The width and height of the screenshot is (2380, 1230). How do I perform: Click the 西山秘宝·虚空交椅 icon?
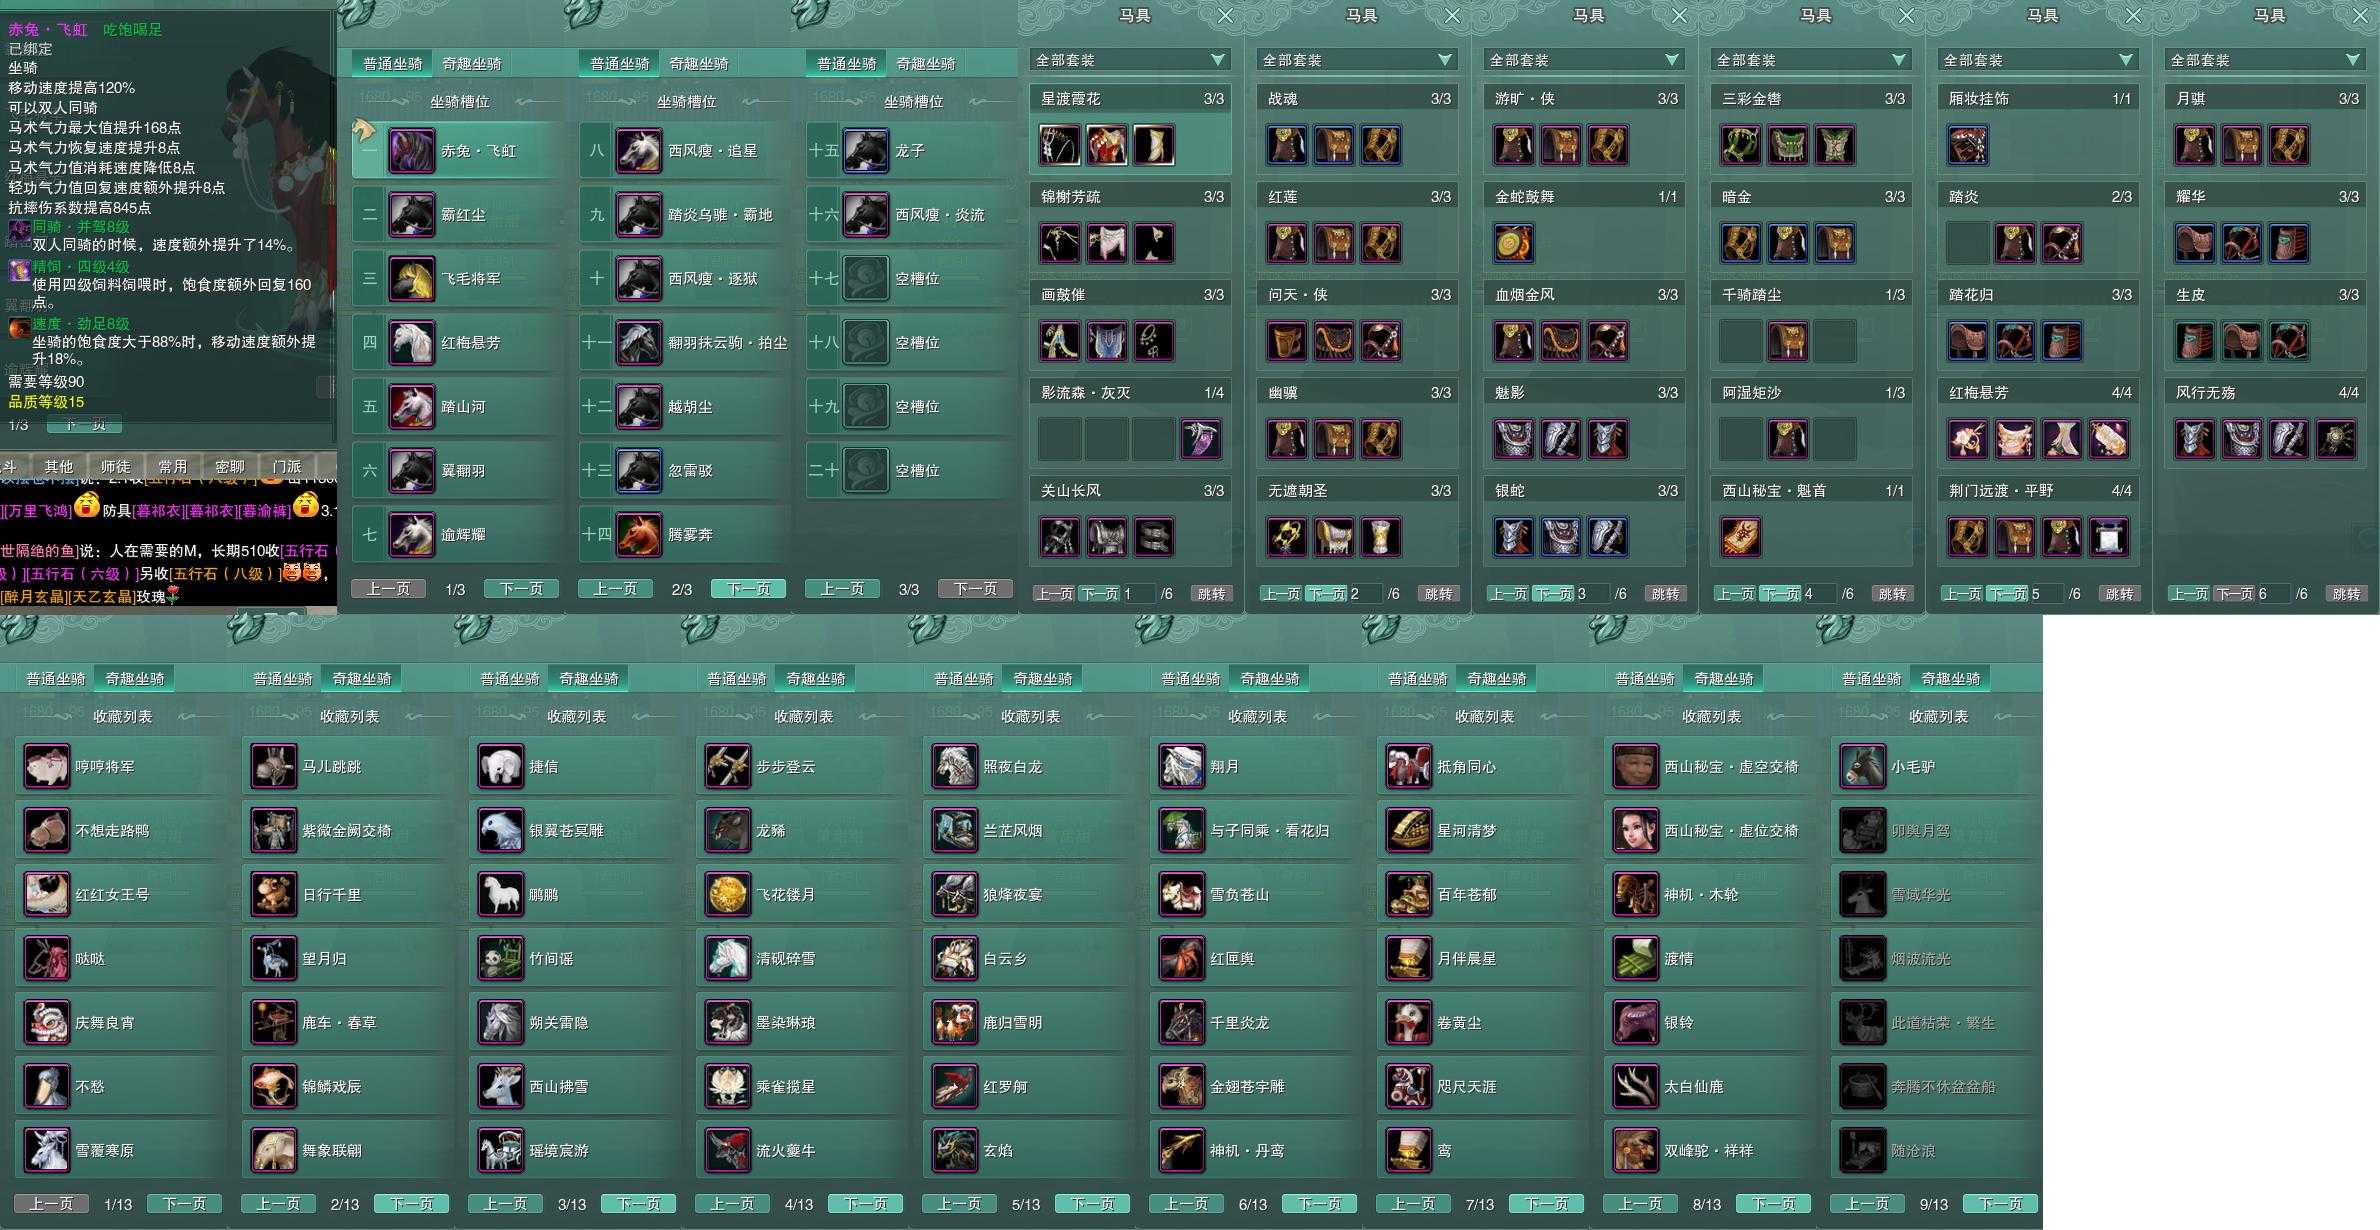(1635, 767)
